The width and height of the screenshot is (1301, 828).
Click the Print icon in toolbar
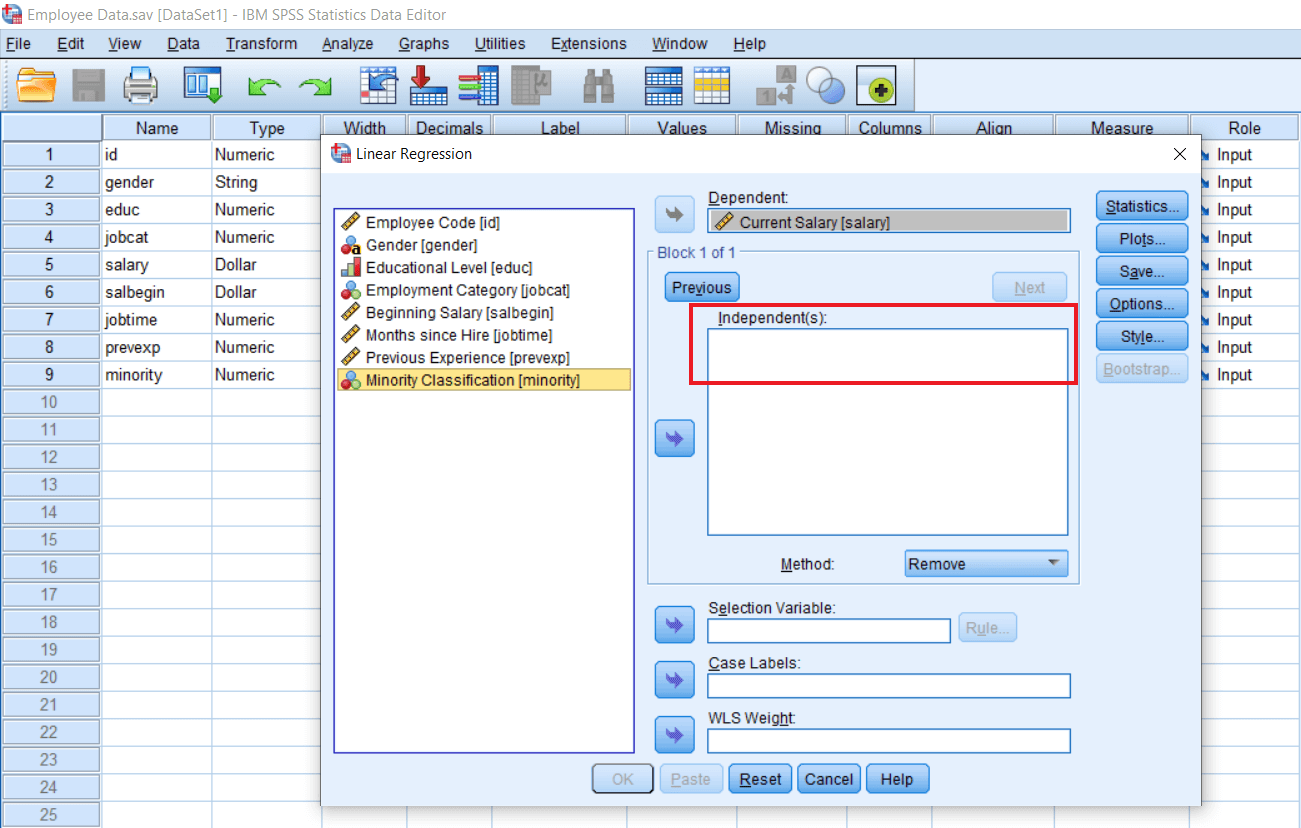point(141,86)
